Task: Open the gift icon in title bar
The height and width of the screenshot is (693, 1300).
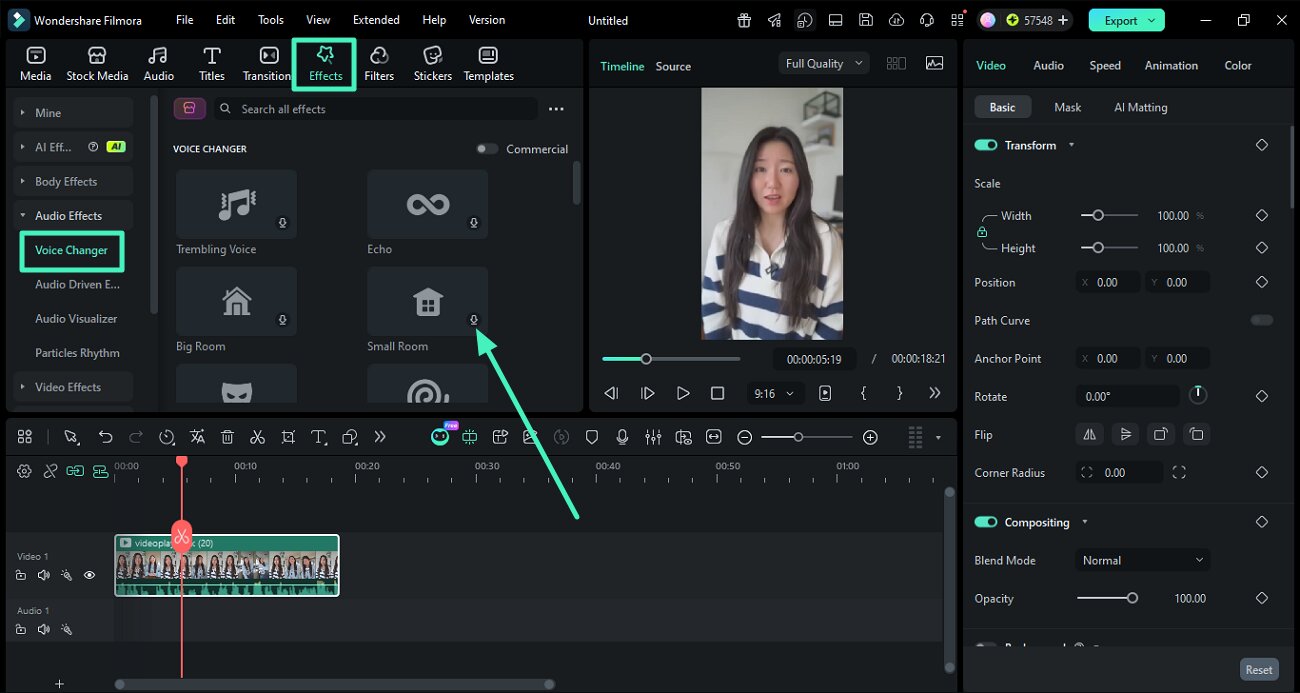Action: pyautogui.click(x=744, y=20)
